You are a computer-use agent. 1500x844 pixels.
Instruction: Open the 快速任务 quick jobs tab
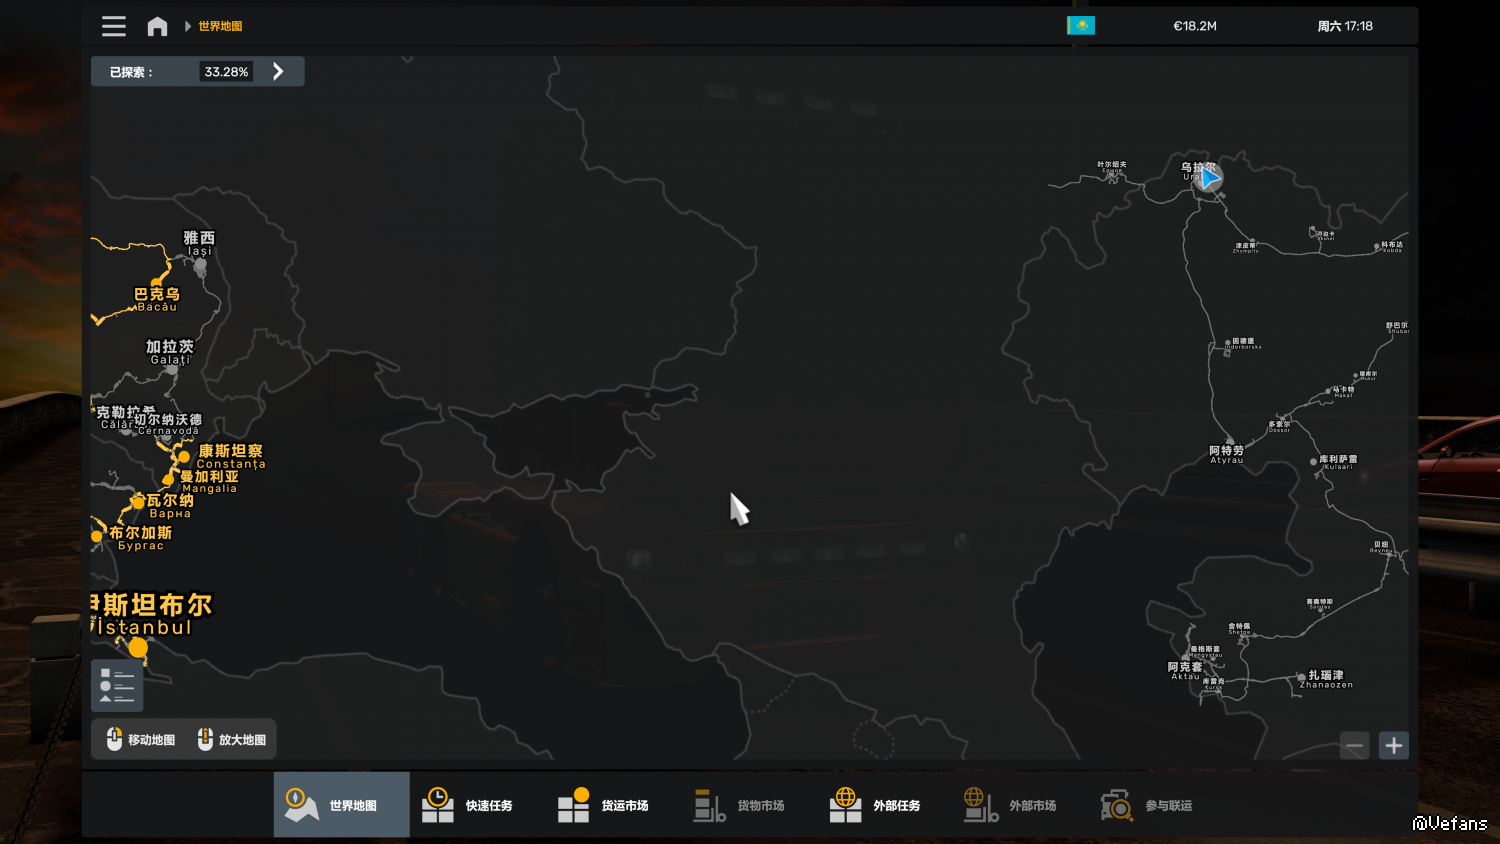point(468,805)
